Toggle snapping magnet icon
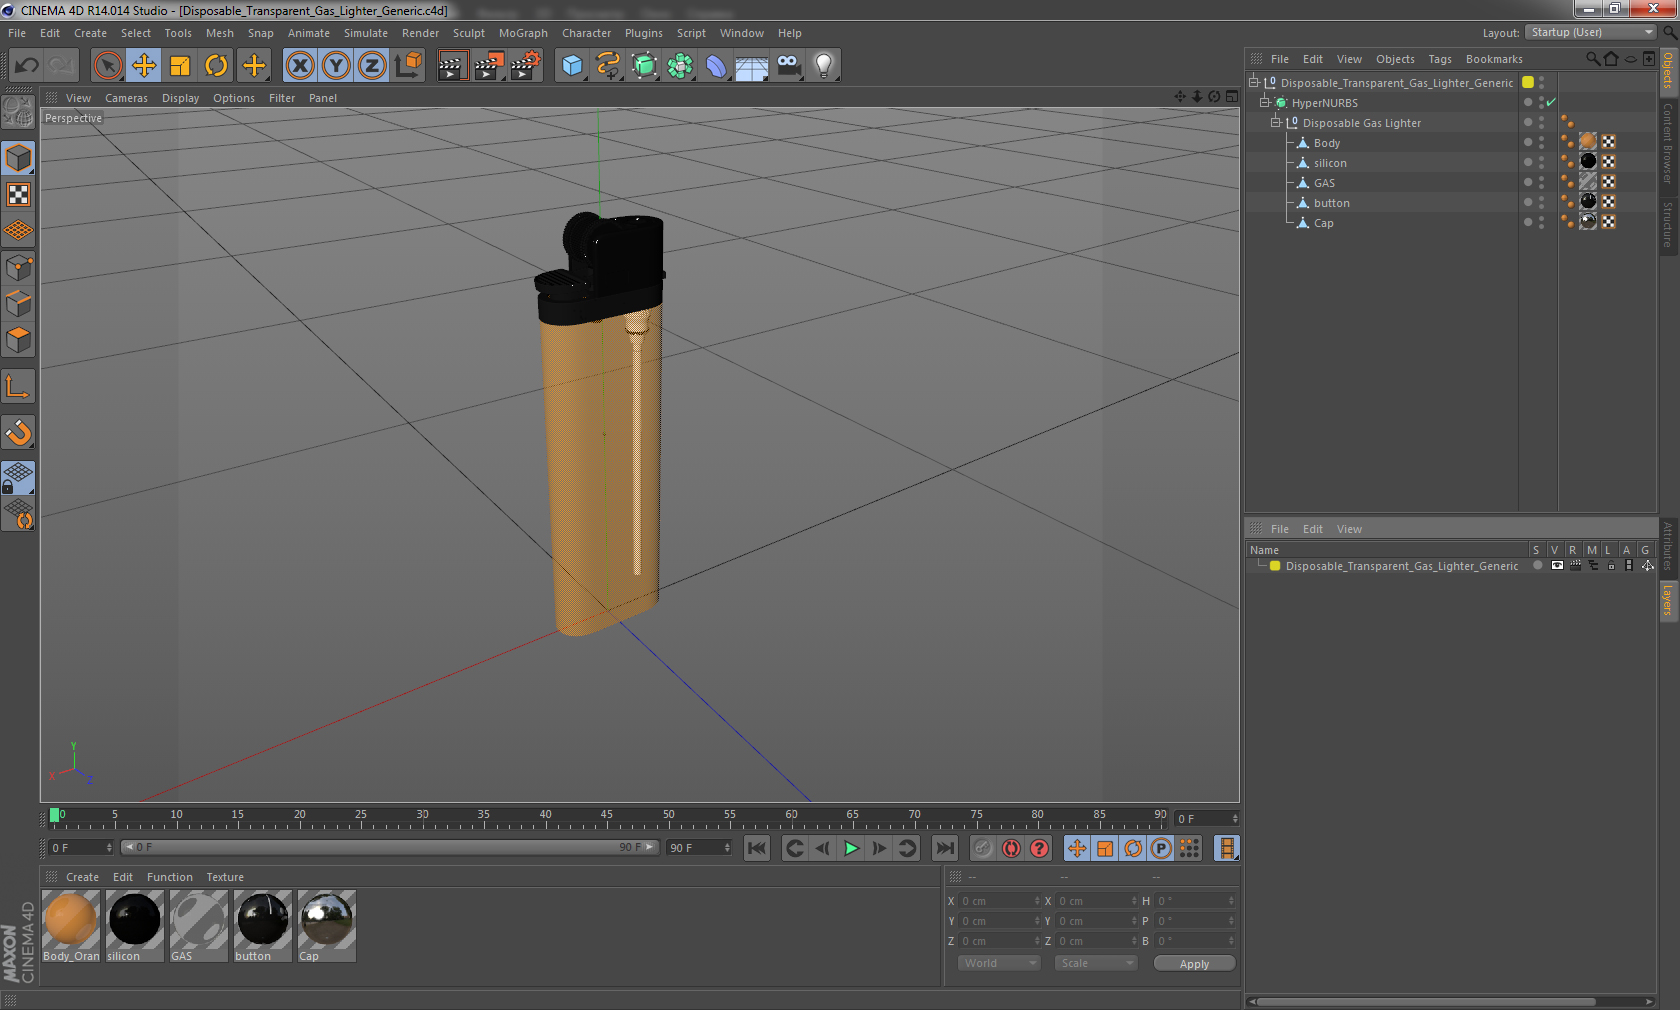The width and height of the screenshot is (1680, 1010). click(x=18, y=432)
